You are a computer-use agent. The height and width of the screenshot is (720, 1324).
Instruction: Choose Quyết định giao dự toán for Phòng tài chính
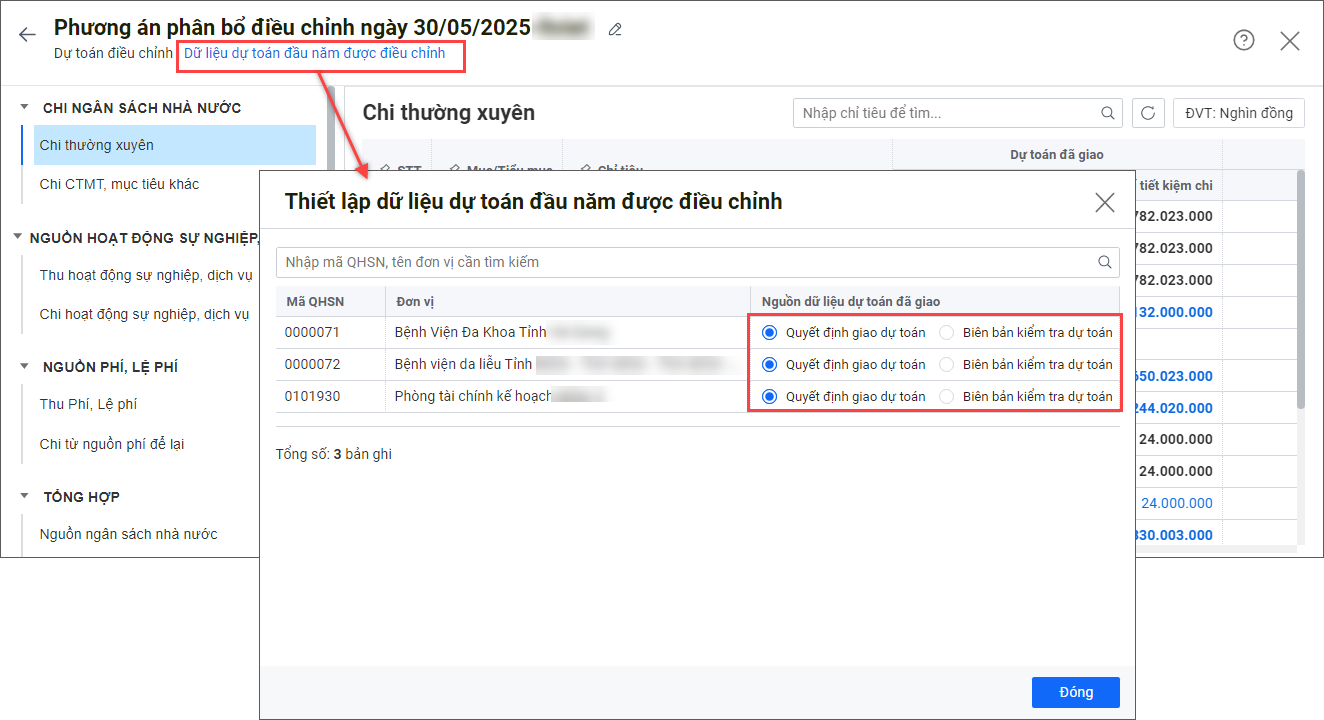[769, 397]
